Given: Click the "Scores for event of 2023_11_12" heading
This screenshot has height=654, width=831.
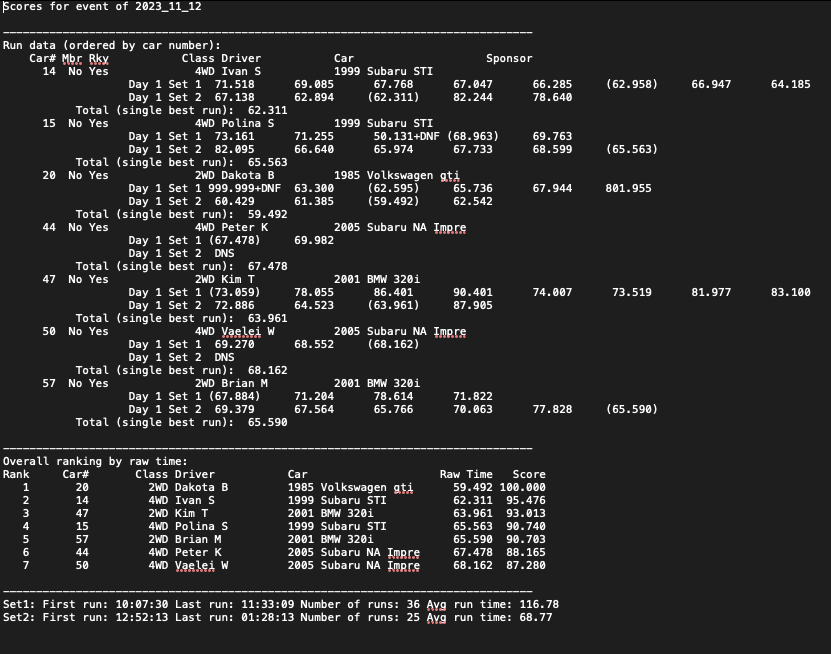Looking at the screenshot, I should pyautogui.click(x=102, y=6).
